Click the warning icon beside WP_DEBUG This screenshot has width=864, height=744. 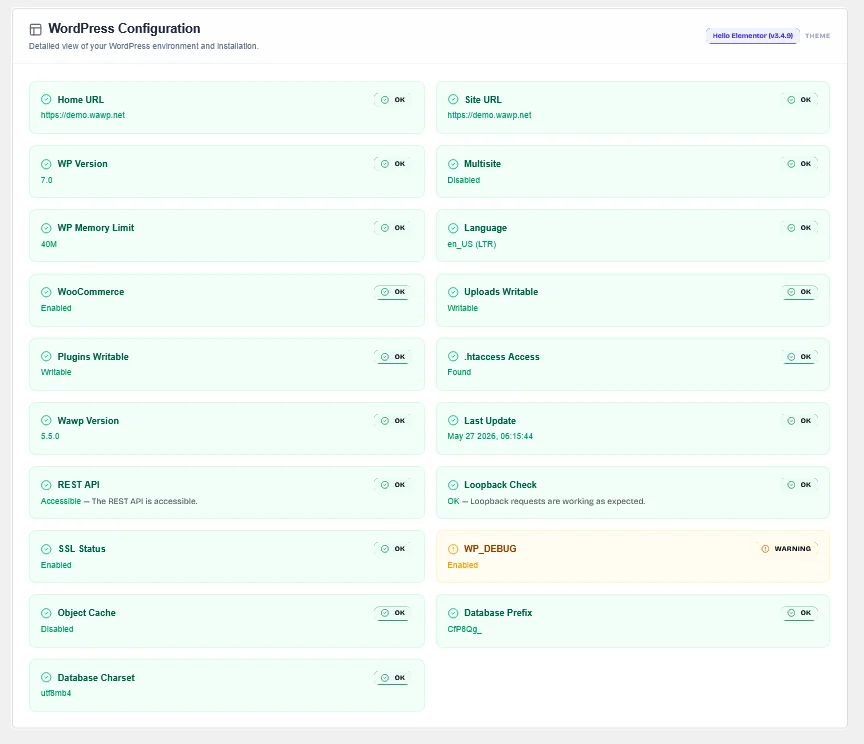(453, 548)
